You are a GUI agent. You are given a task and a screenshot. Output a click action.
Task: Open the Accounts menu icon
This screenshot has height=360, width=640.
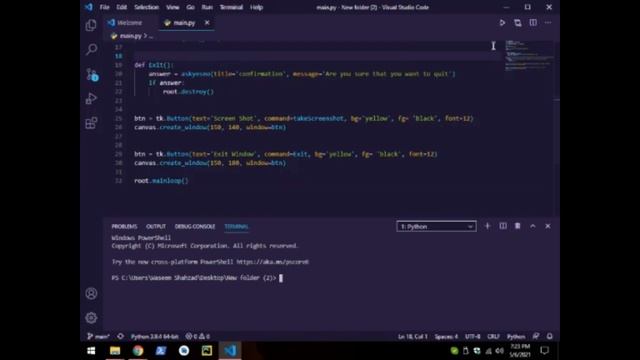pos(91,293)
